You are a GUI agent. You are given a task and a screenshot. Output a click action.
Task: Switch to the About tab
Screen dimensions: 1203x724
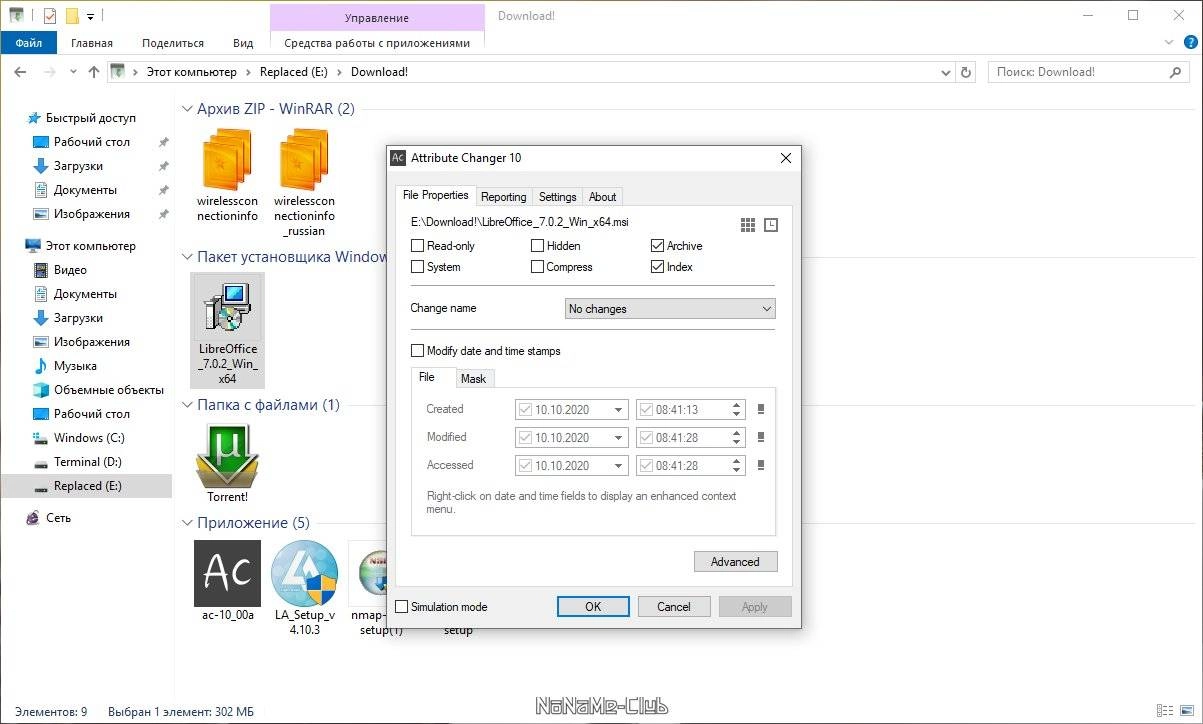(603, 197)
